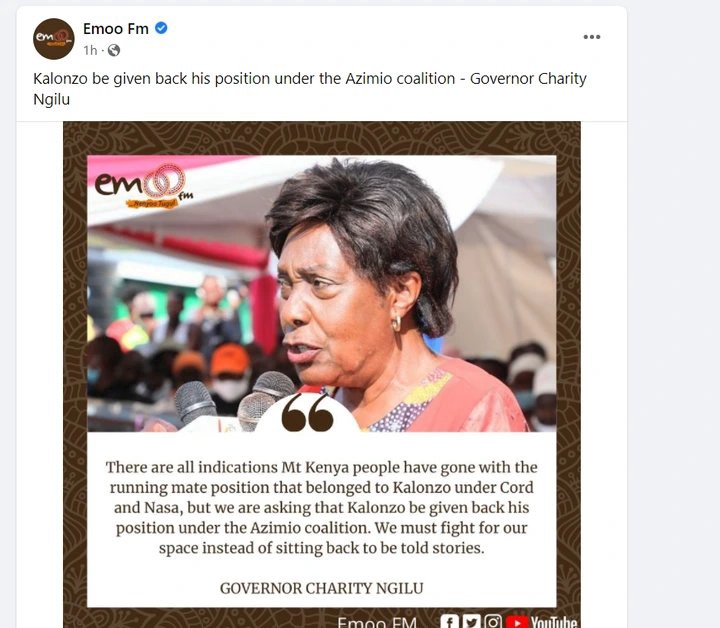Open the three-dot post options menu
The width and height of the screenshot is (720, 628).
[591, 37]
